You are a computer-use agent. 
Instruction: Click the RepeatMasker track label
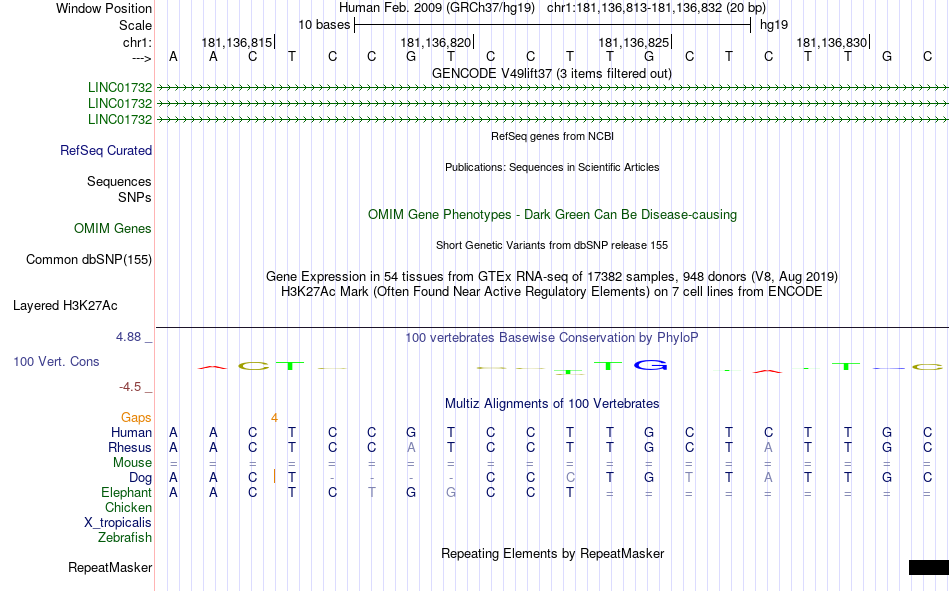coord(110,567)
